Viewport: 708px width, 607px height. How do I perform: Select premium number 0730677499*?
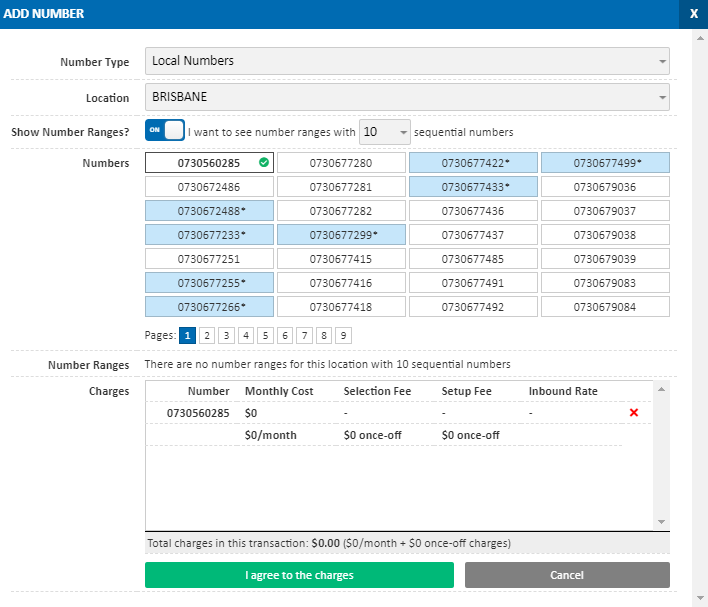tap(606, 163)
